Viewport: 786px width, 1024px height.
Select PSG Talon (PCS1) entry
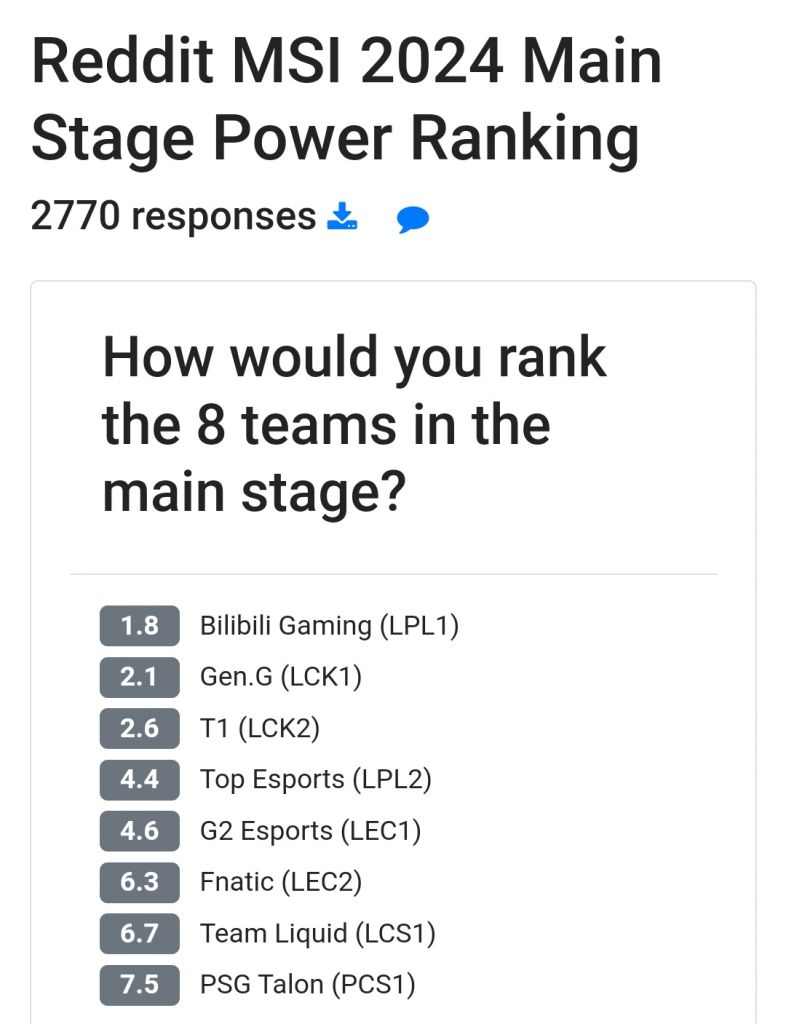click(308, 985)
